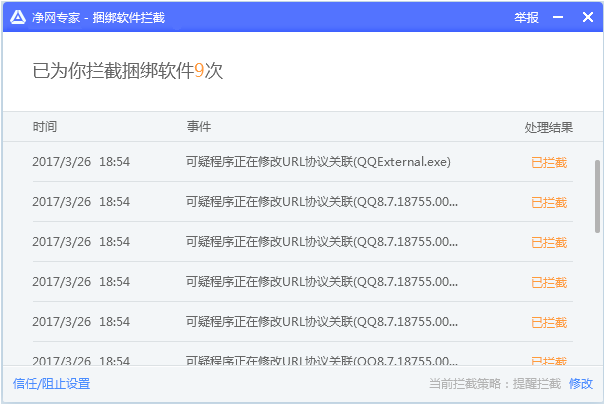Click the timestamp of the first log entry
The height and width of the screenshot is (404, 606).
tap(81, 161)
